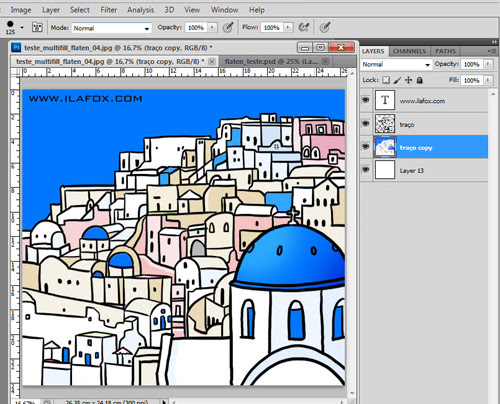500x404 pixels.
Task: Select the Layer 13 name
Action: click(x=411, y=171)
